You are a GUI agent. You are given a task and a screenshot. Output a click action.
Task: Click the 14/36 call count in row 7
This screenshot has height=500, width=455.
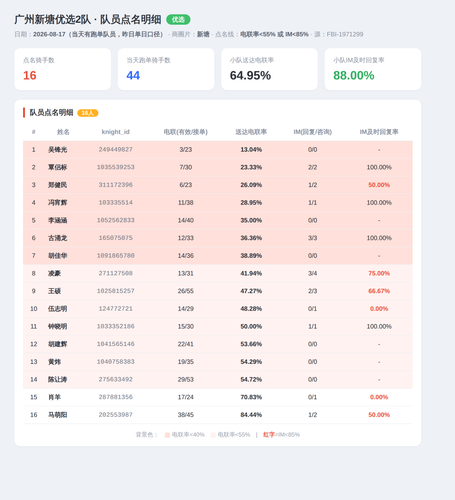[186, 256]
